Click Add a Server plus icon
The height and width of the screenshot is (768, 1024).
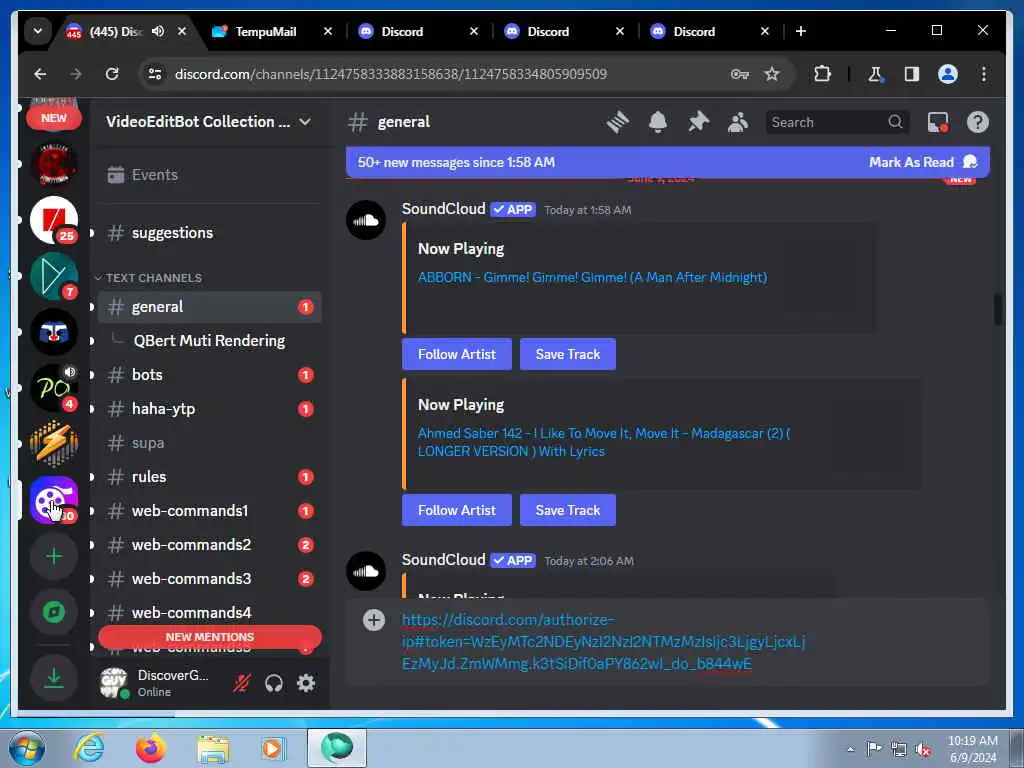pyautogui.click(x=54, y=556)
